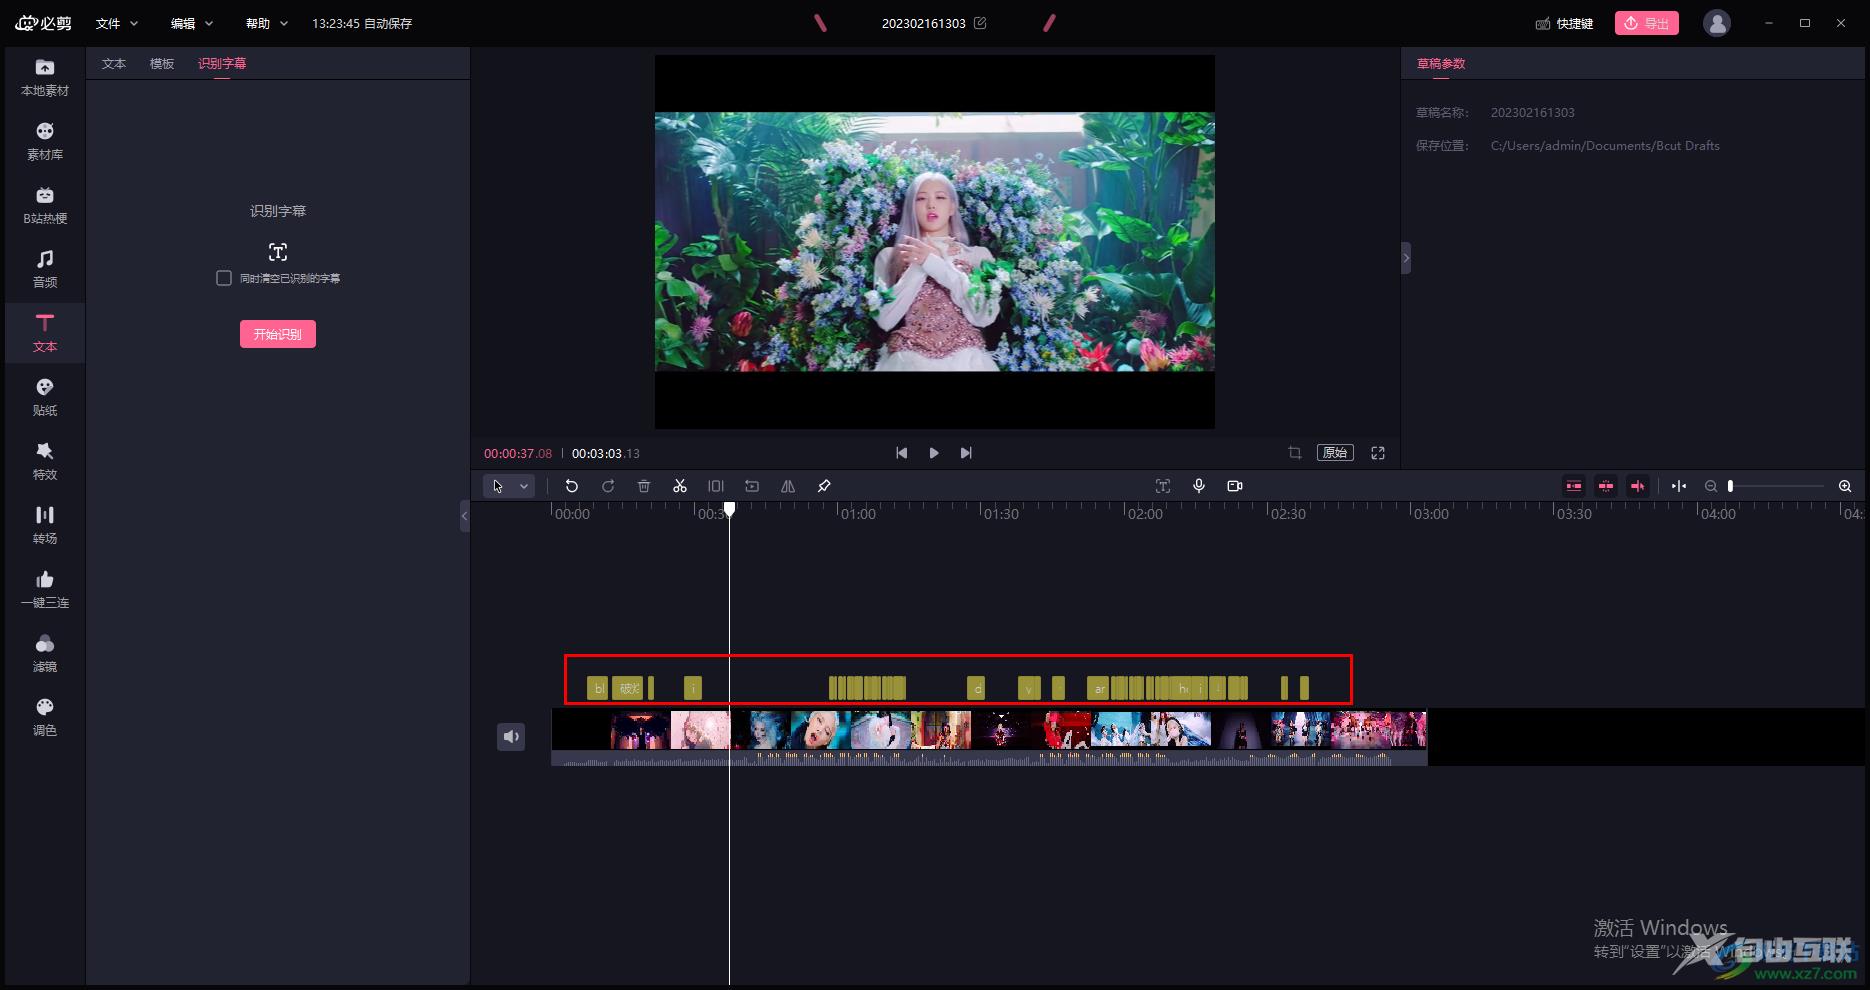Open the 帮助 menu dropdown
Viewport: 1870px width, 990px height.
pos(267,23)
